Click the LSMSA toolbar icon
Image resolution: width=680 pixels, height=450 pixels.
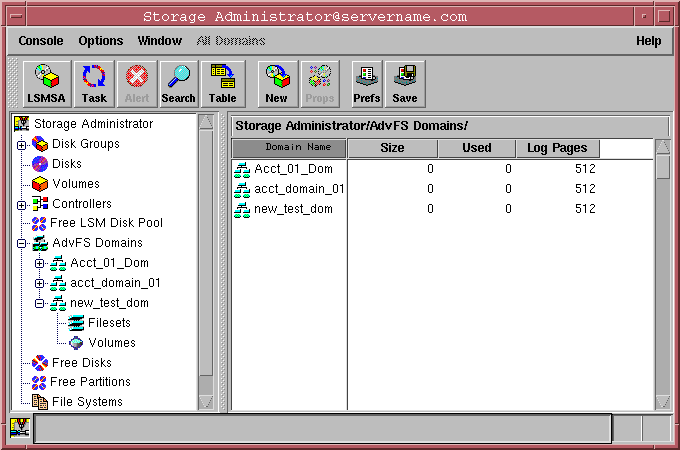tap(46, 84)
